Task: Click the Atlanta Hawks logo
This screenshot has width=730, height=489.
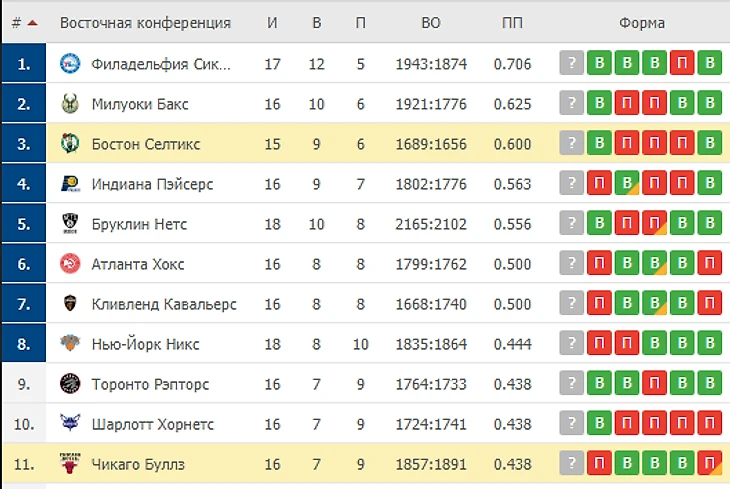Action: pos(70,264)
